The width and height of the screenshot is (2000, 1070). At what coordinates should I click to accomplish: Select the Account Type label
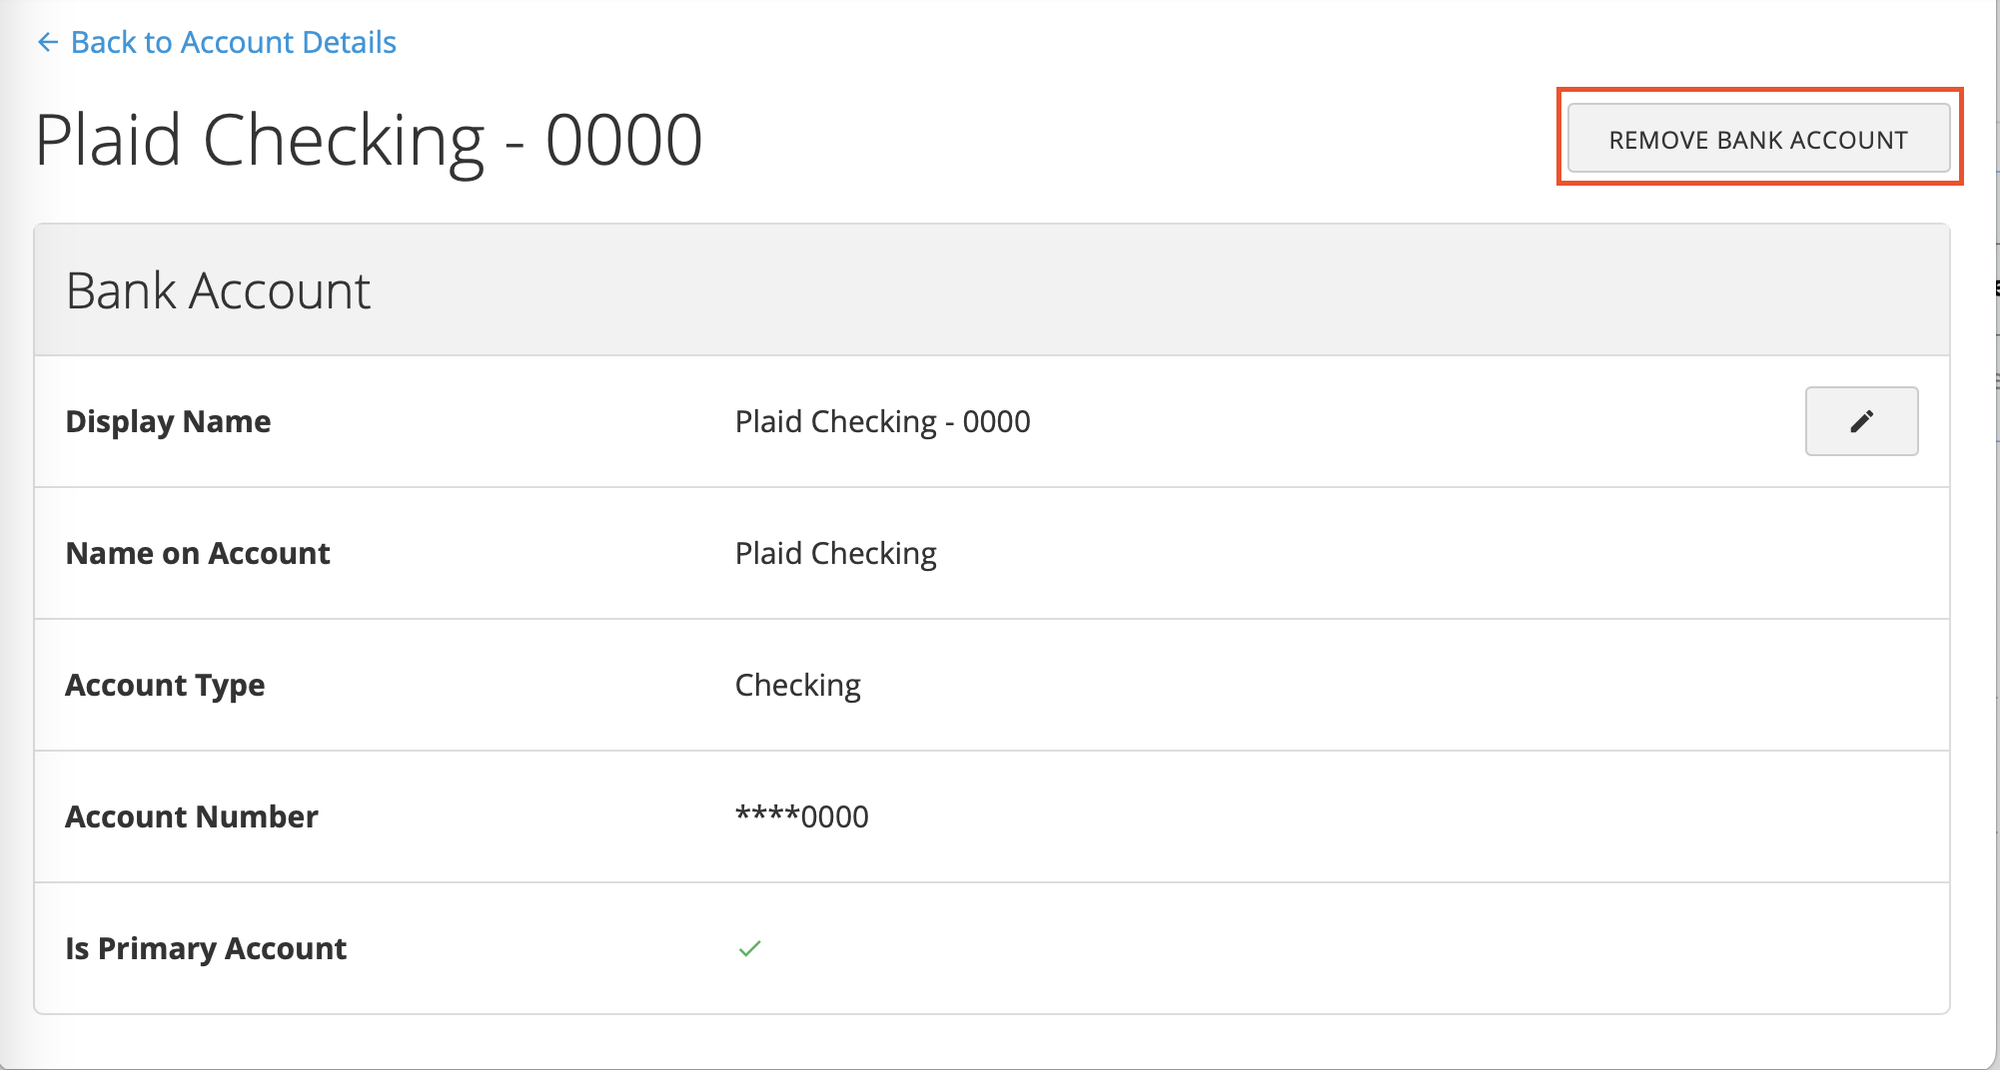[165, 685]
